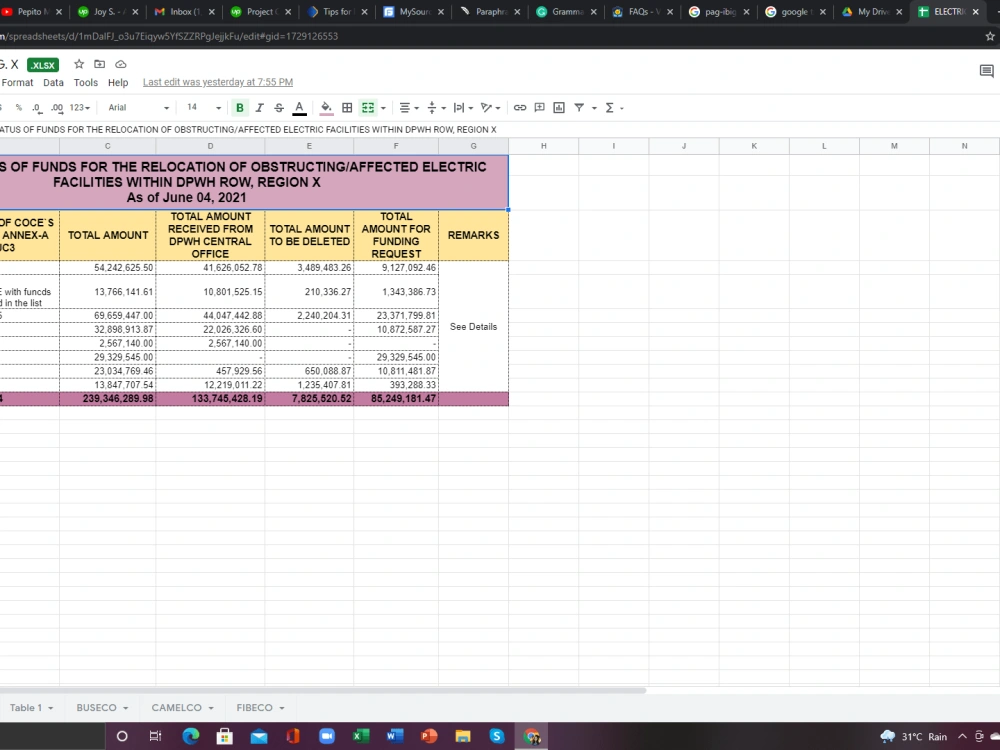Click the horizontal scrollbar

(x=323, y=690)
